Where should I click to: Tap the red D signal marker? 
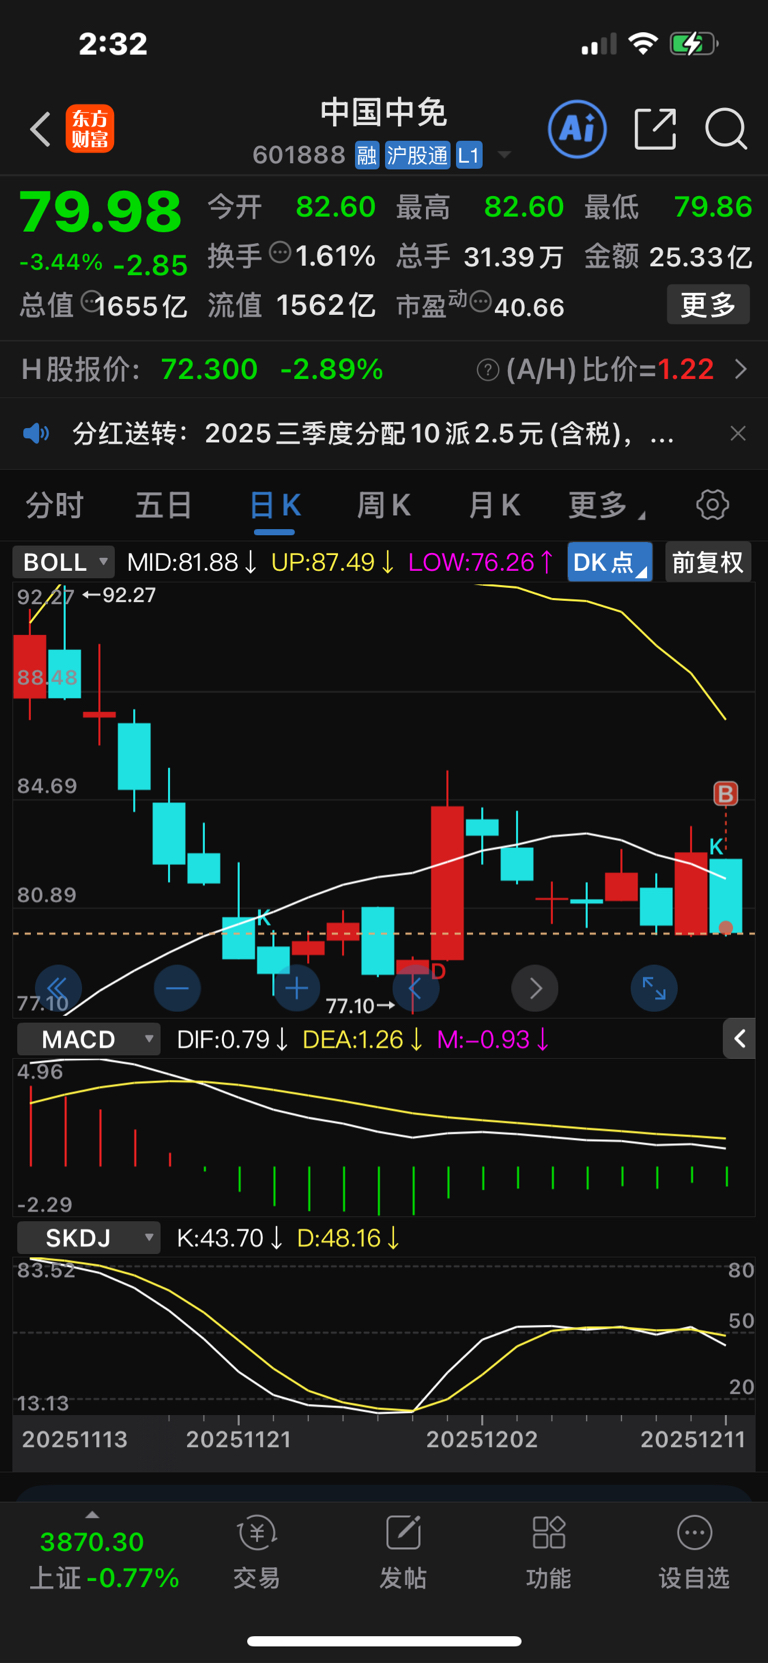(x=438, y=971)
